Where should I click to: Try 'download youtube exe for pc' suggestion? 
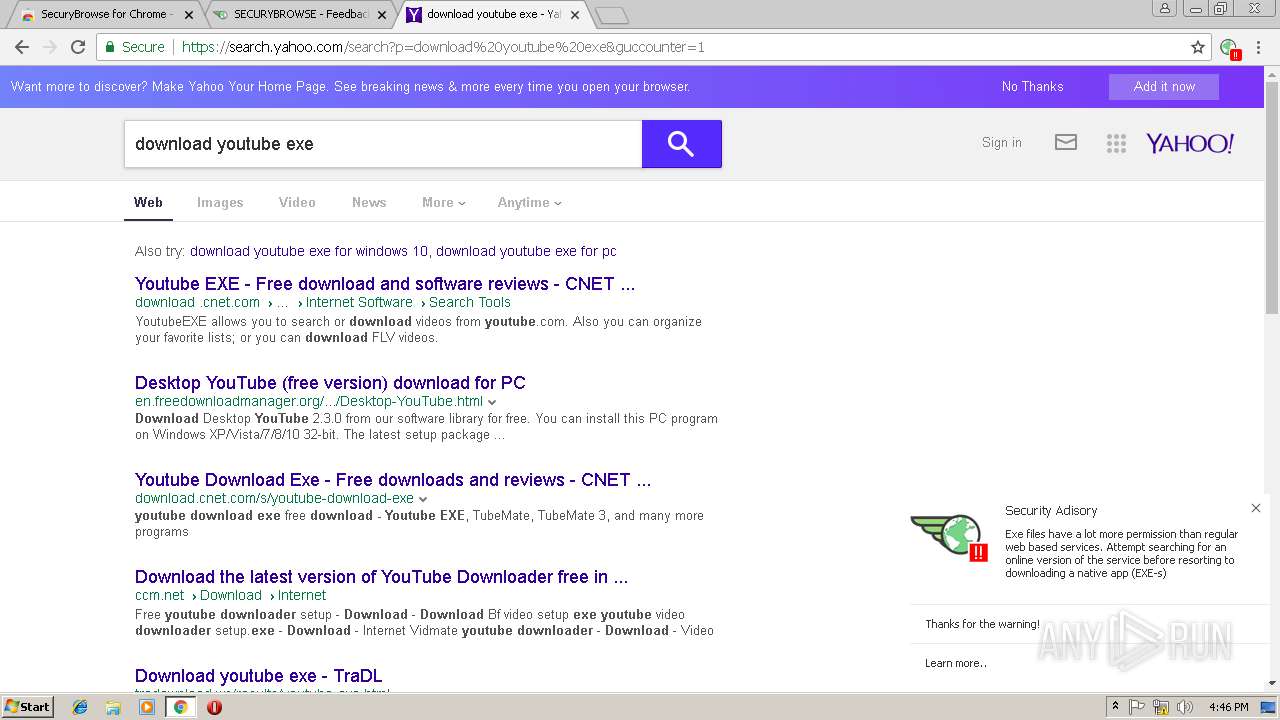(x=526, y=251)
